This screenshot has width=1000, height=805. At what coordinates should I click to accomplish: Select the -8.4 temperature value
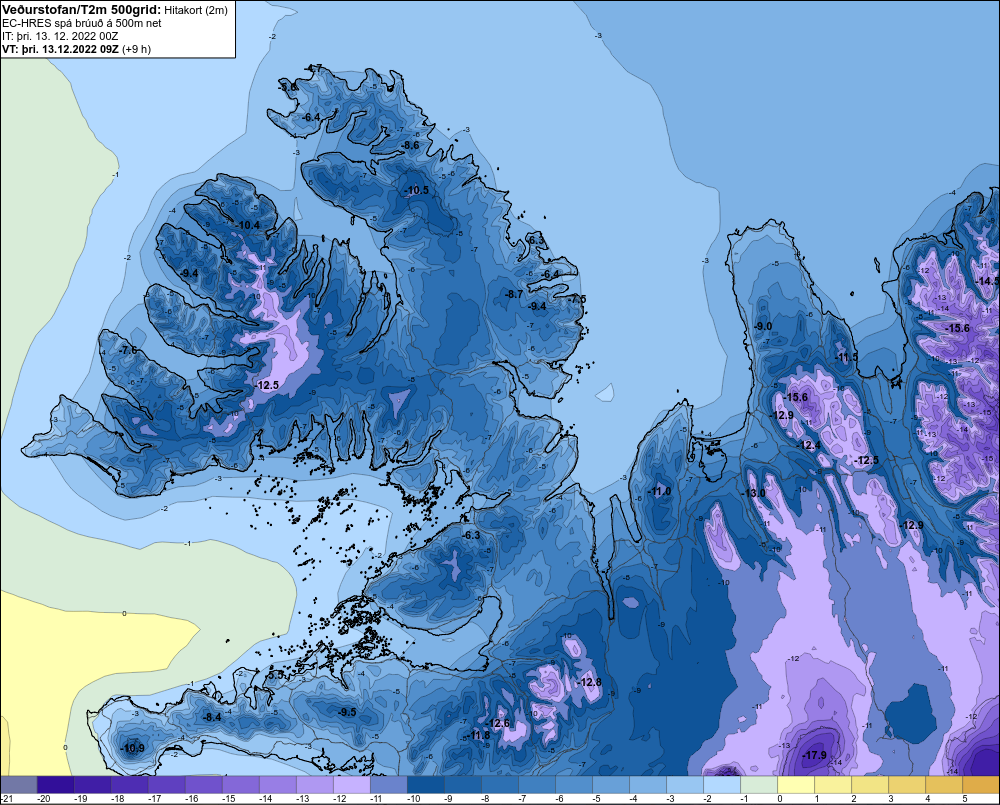pyautogui.click(x=212, y=717)
